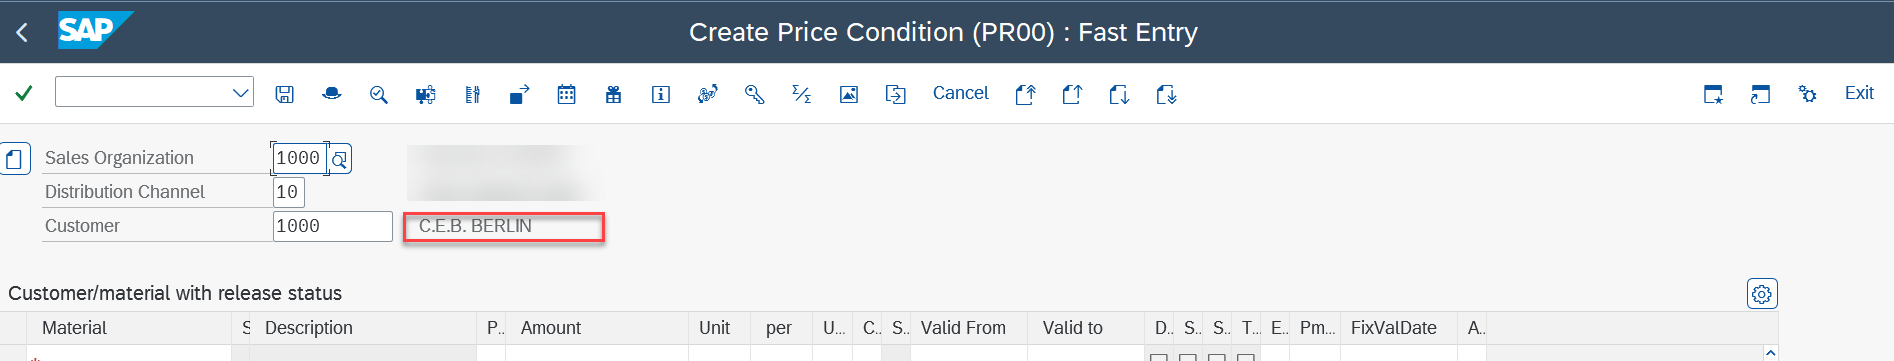Click the Save diskette icon

point(284,94)
